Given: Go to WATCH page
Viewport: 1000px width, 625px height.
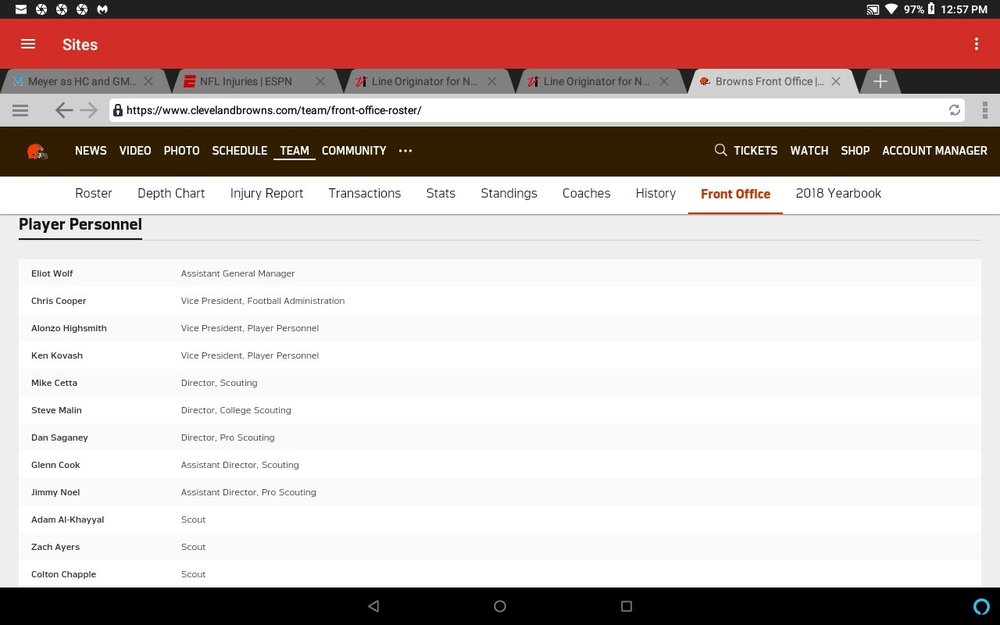Looking at the screenshot, I should tap(809, 151).
